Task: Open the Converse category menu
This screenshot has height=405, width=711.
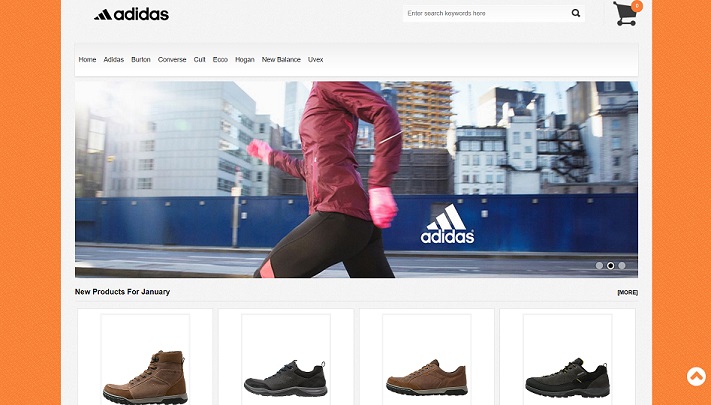Action: (x=172, y=59)
